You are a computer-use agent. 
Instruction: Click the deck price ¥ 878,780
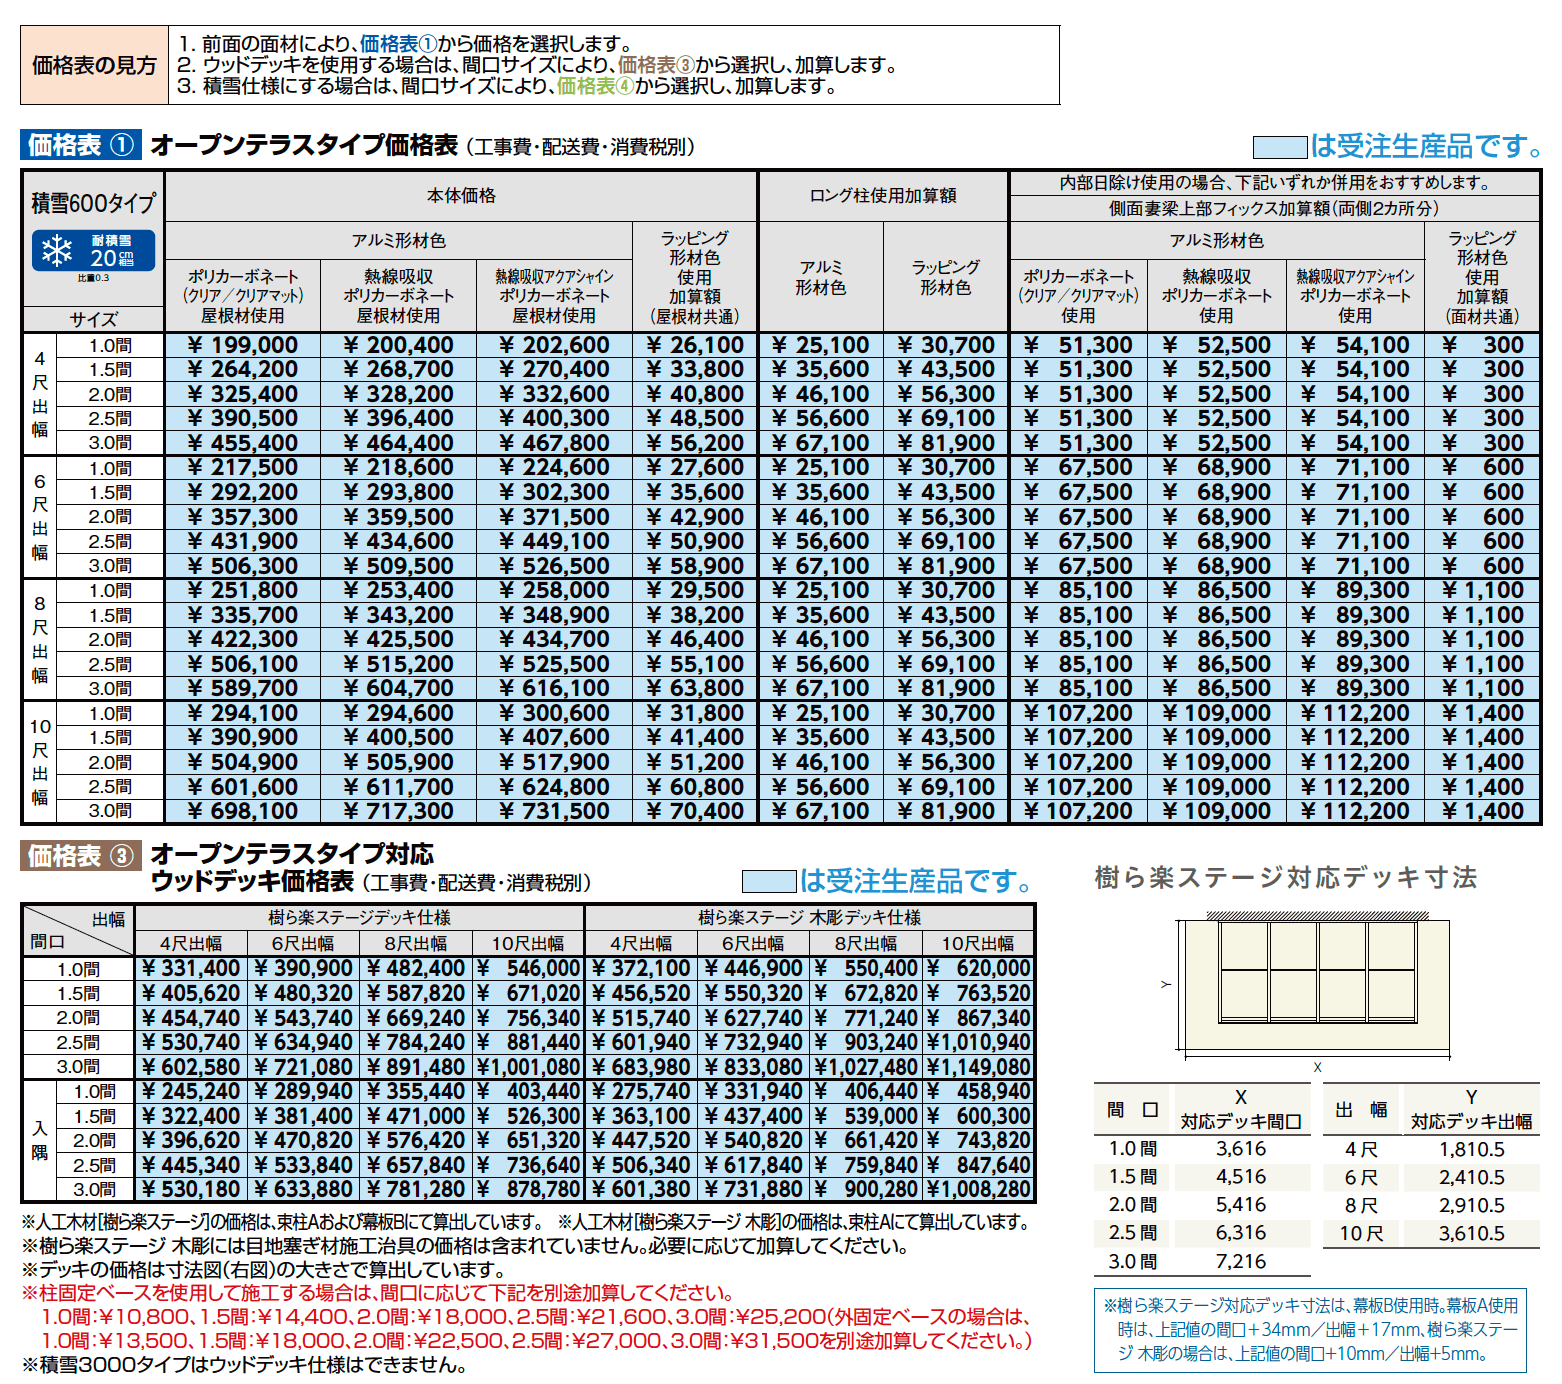[x=527, y=1189]
